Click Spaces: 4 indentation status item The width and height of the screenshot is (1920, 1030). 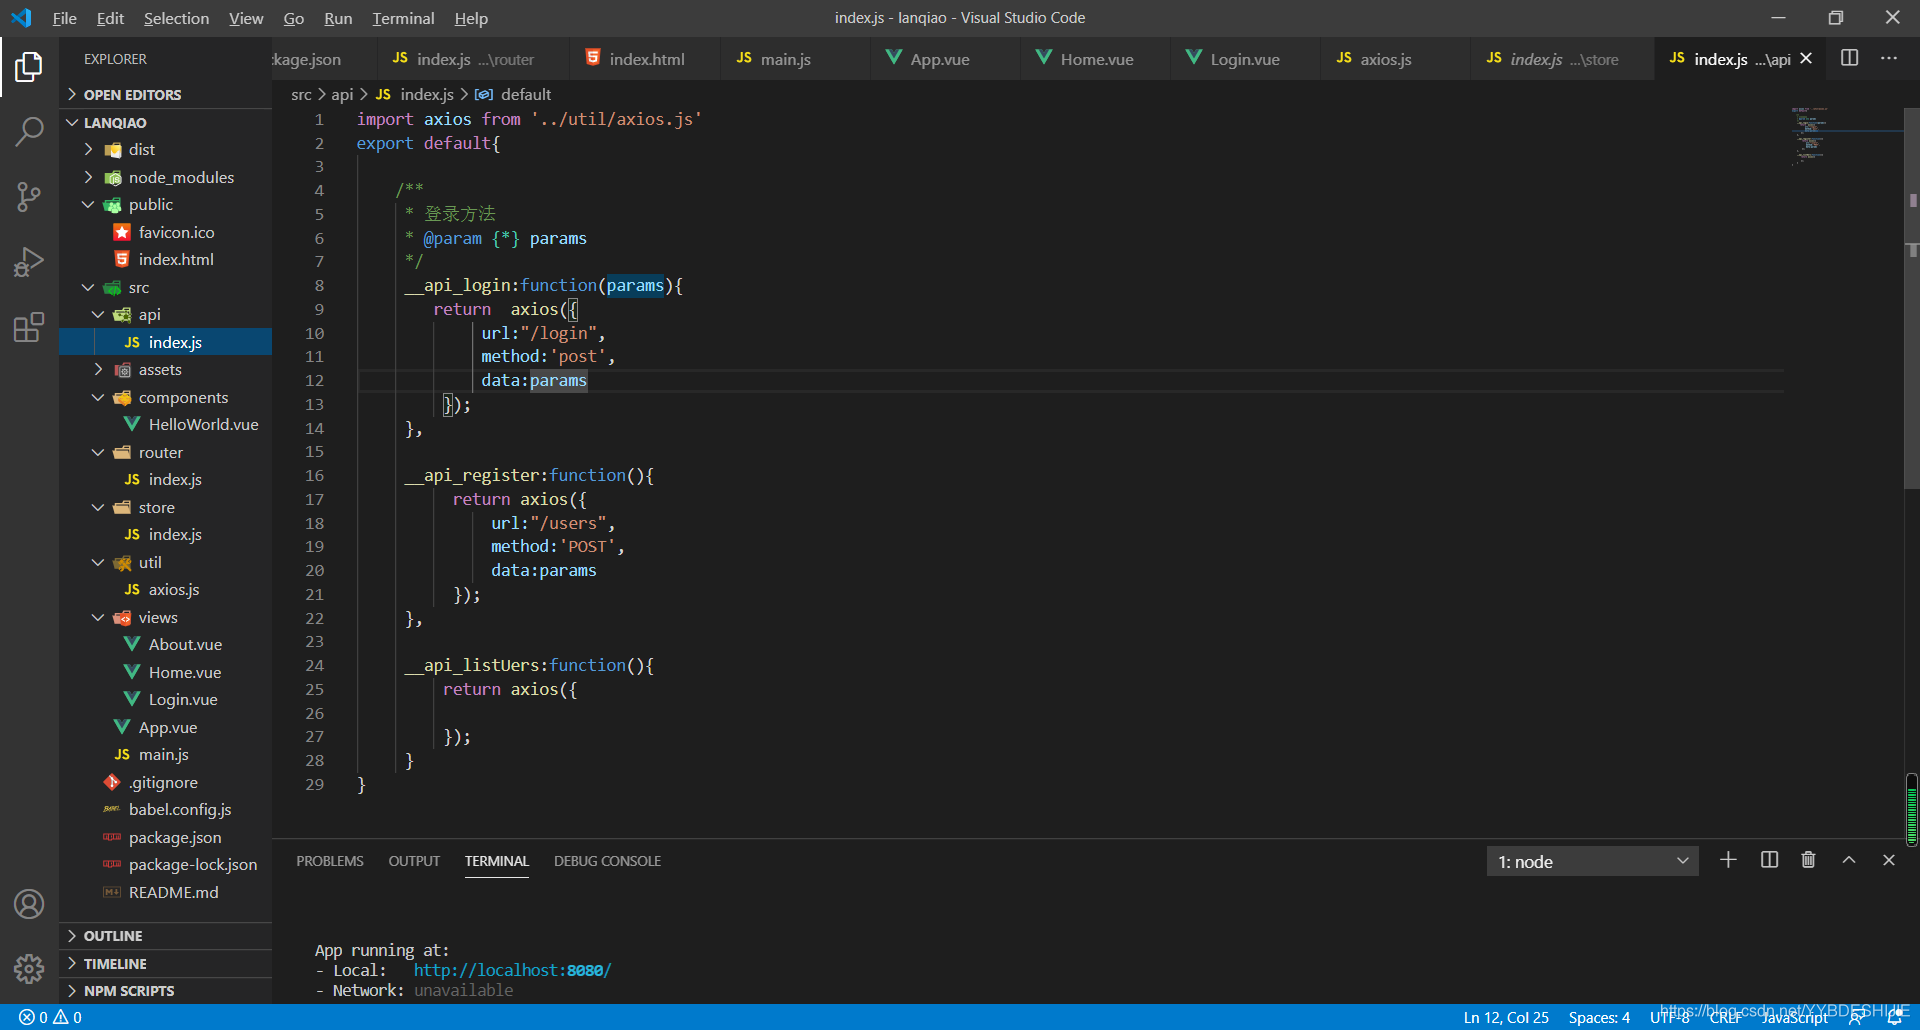(1599, 1017)
